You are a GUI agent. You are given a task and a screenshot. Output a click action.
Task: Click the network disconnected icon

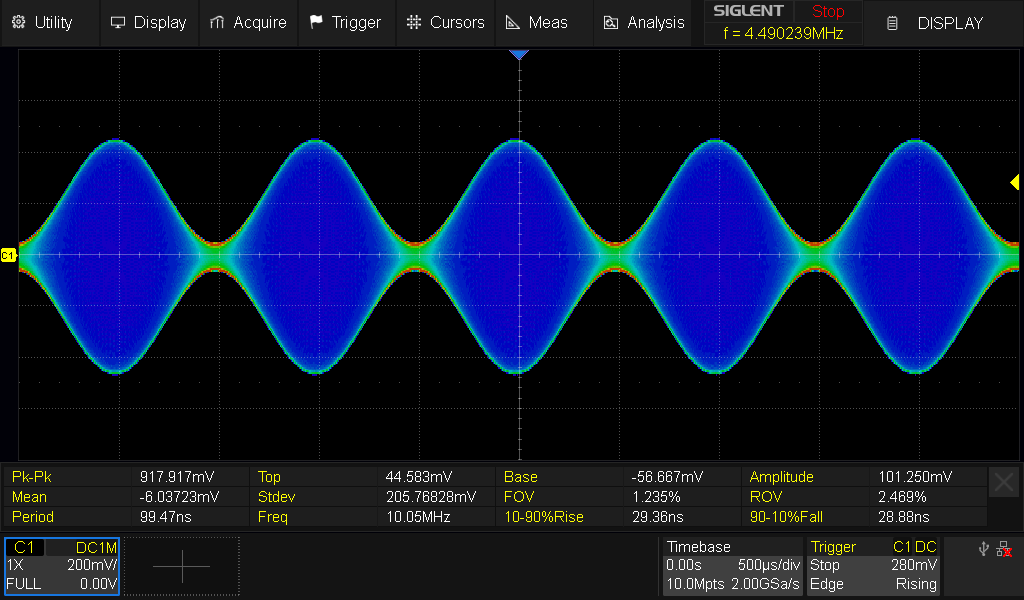coord(1004,549)
